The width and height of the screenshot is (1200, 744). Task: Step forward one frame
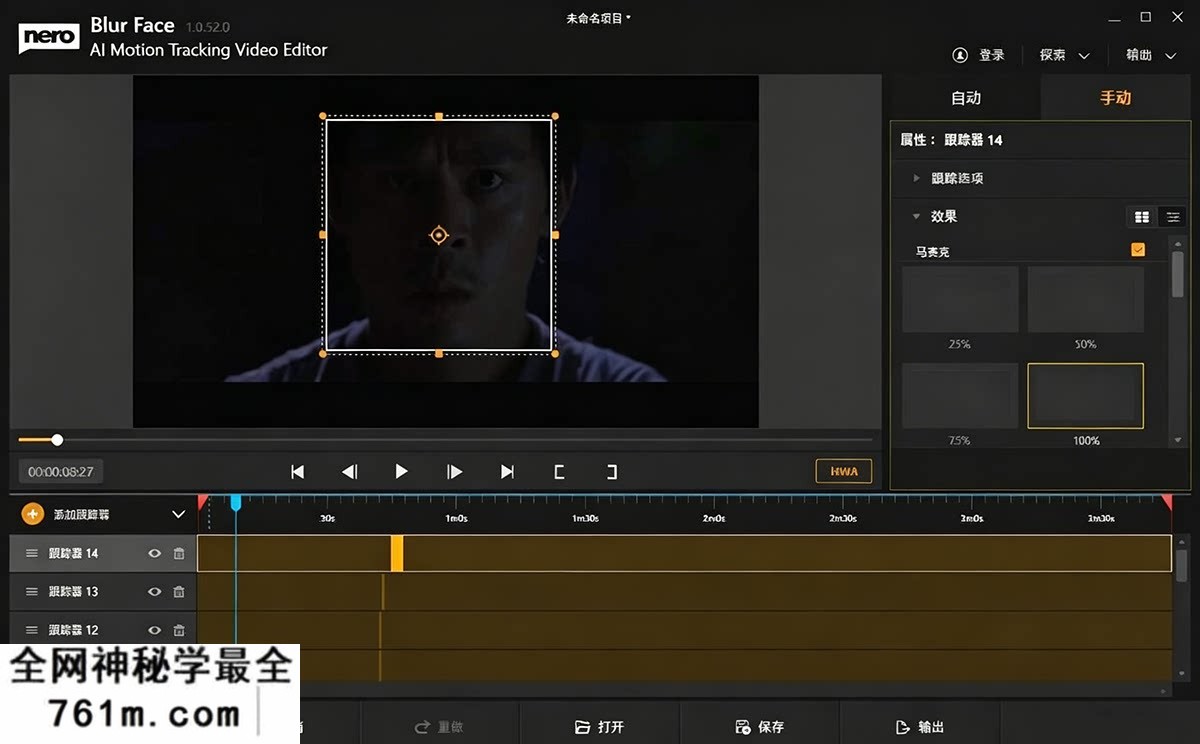(454, 471)
